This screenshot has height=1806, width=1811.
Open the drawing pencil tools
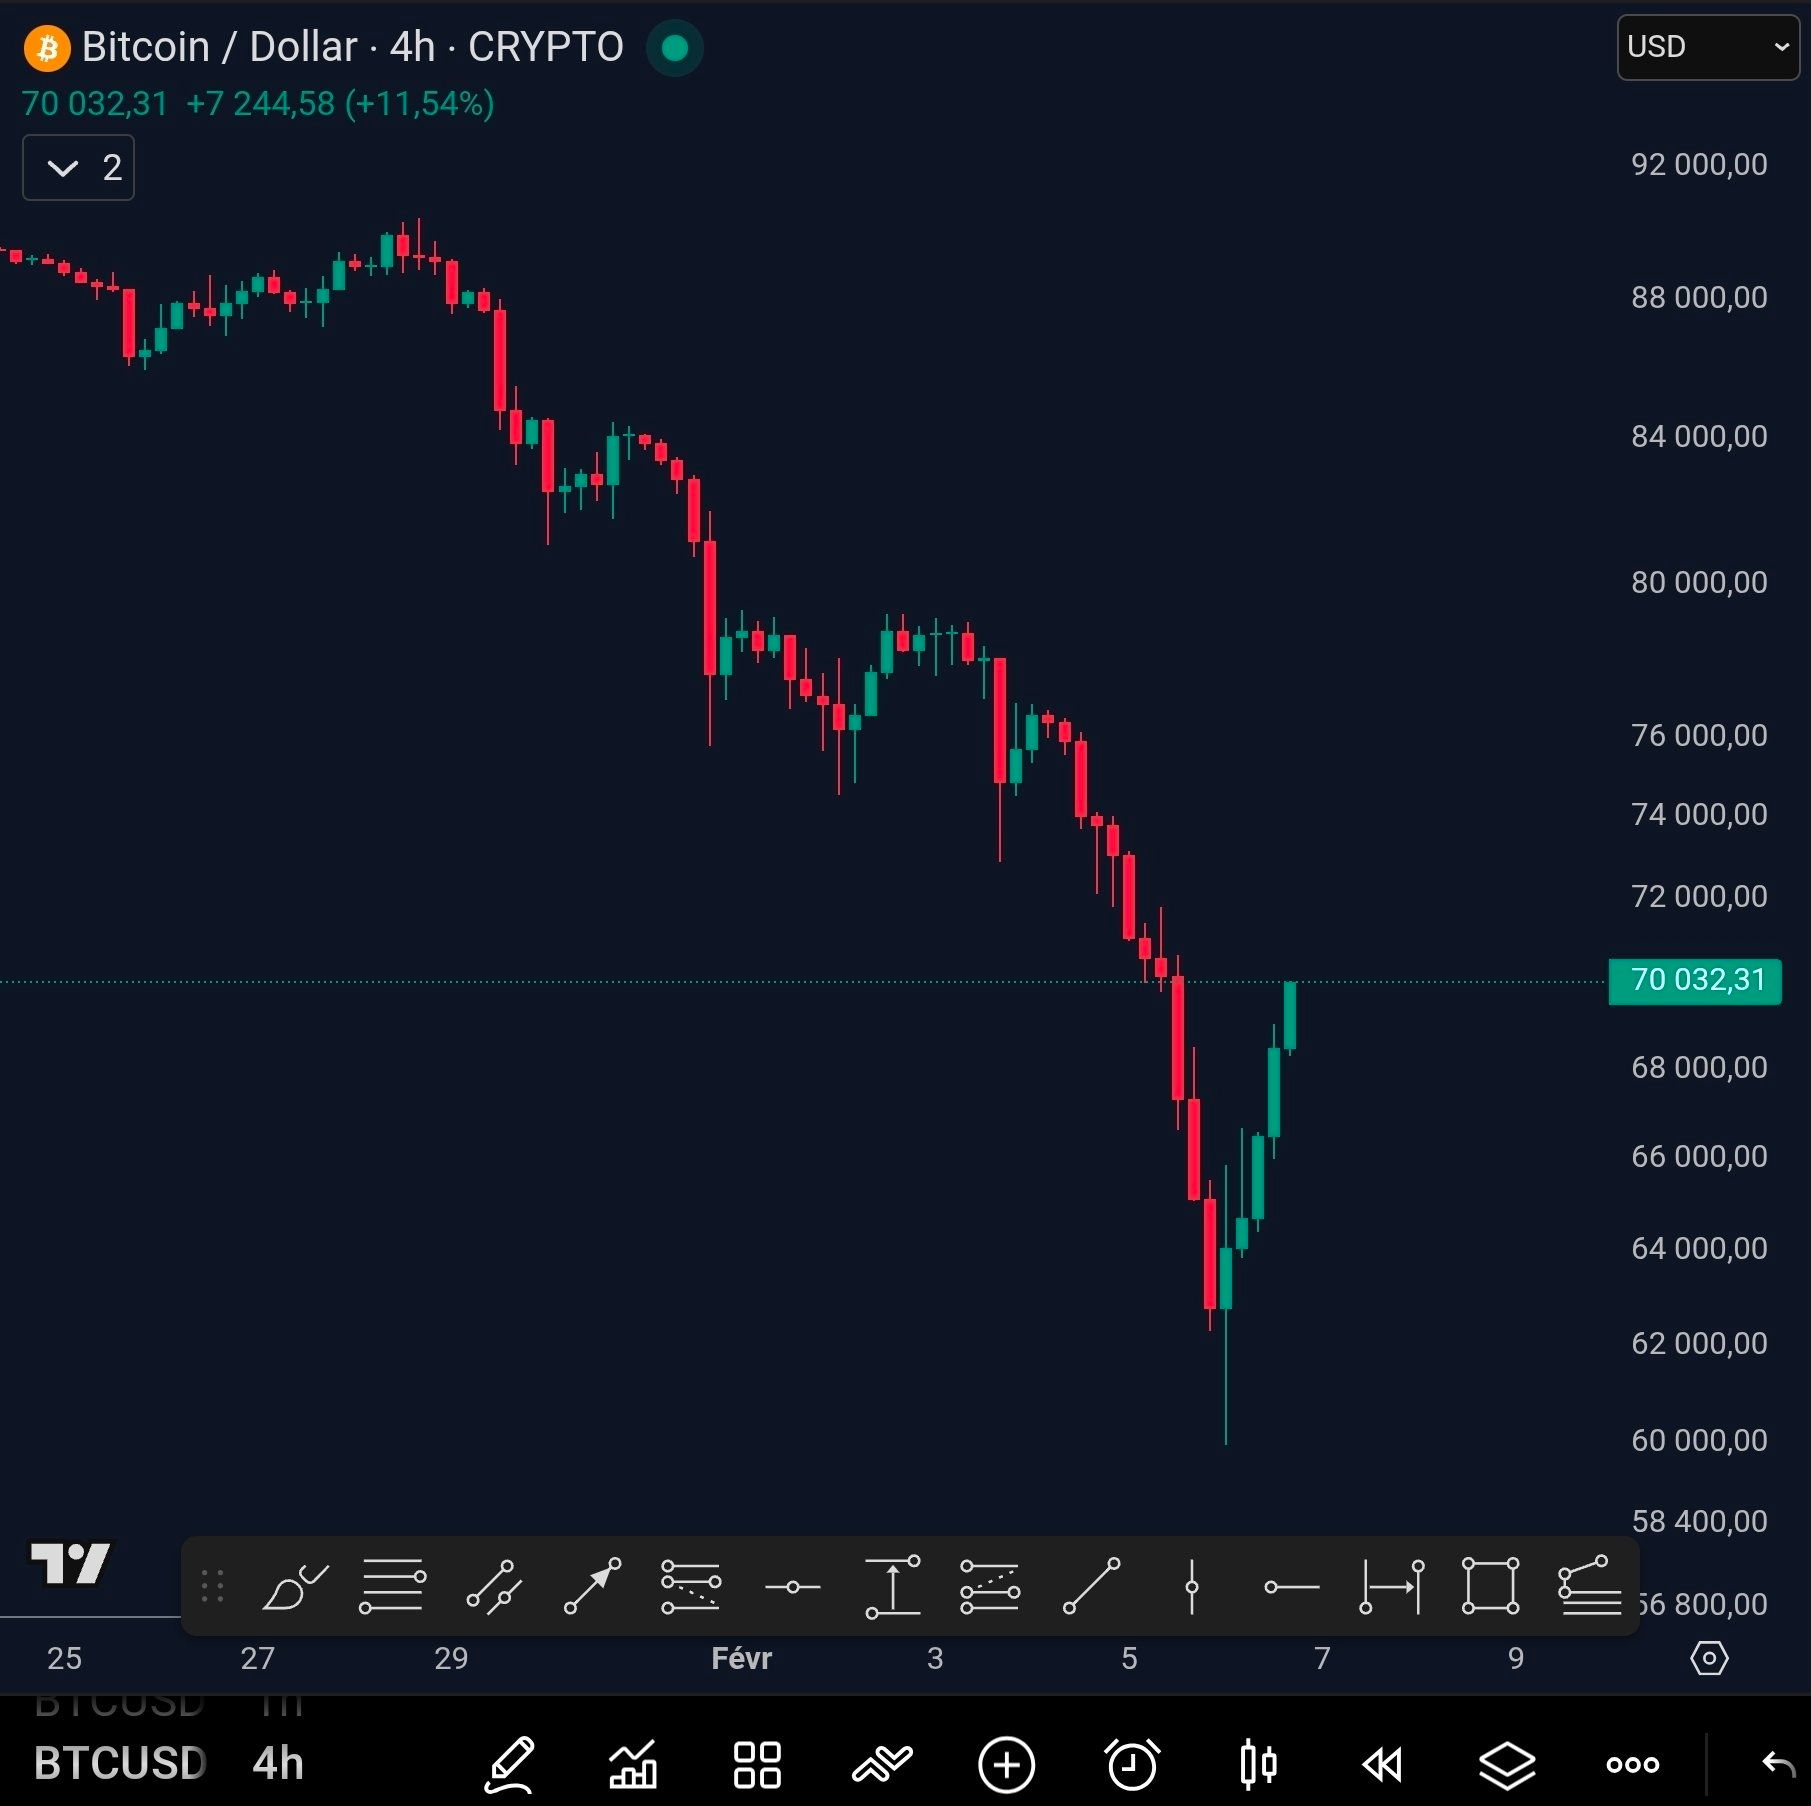click(510, 1765)
